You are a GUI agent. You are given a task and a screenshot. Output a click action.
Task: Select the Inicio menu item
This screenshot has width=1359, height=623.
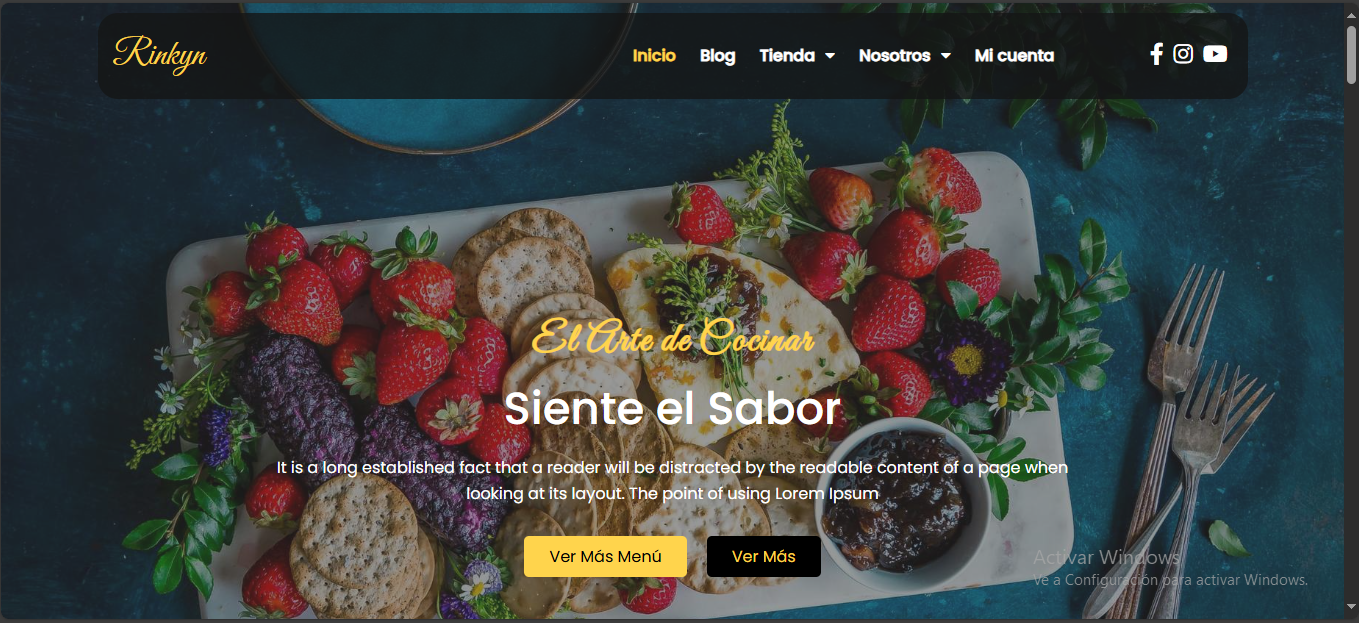[654, 56]
